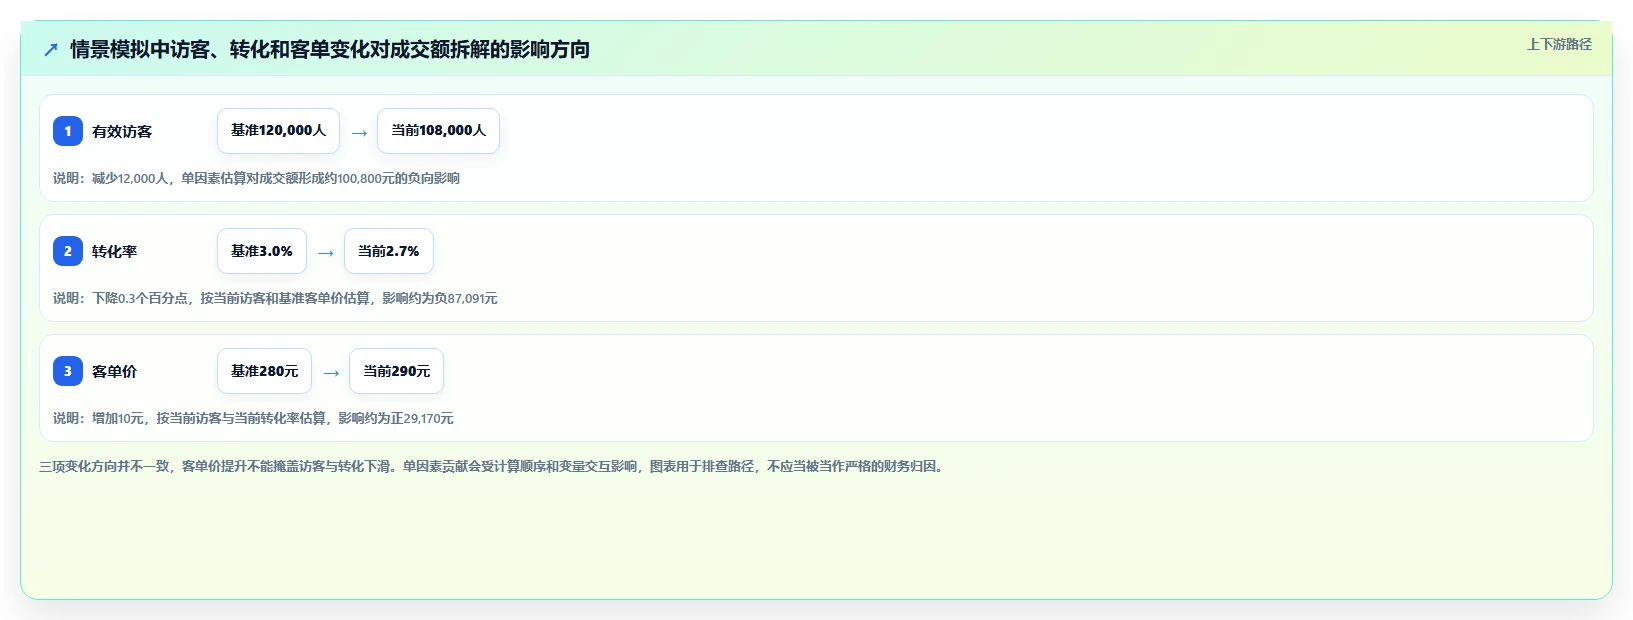
Task: Click the 基准120,000人 chip
Action: [x=278, y=131]
